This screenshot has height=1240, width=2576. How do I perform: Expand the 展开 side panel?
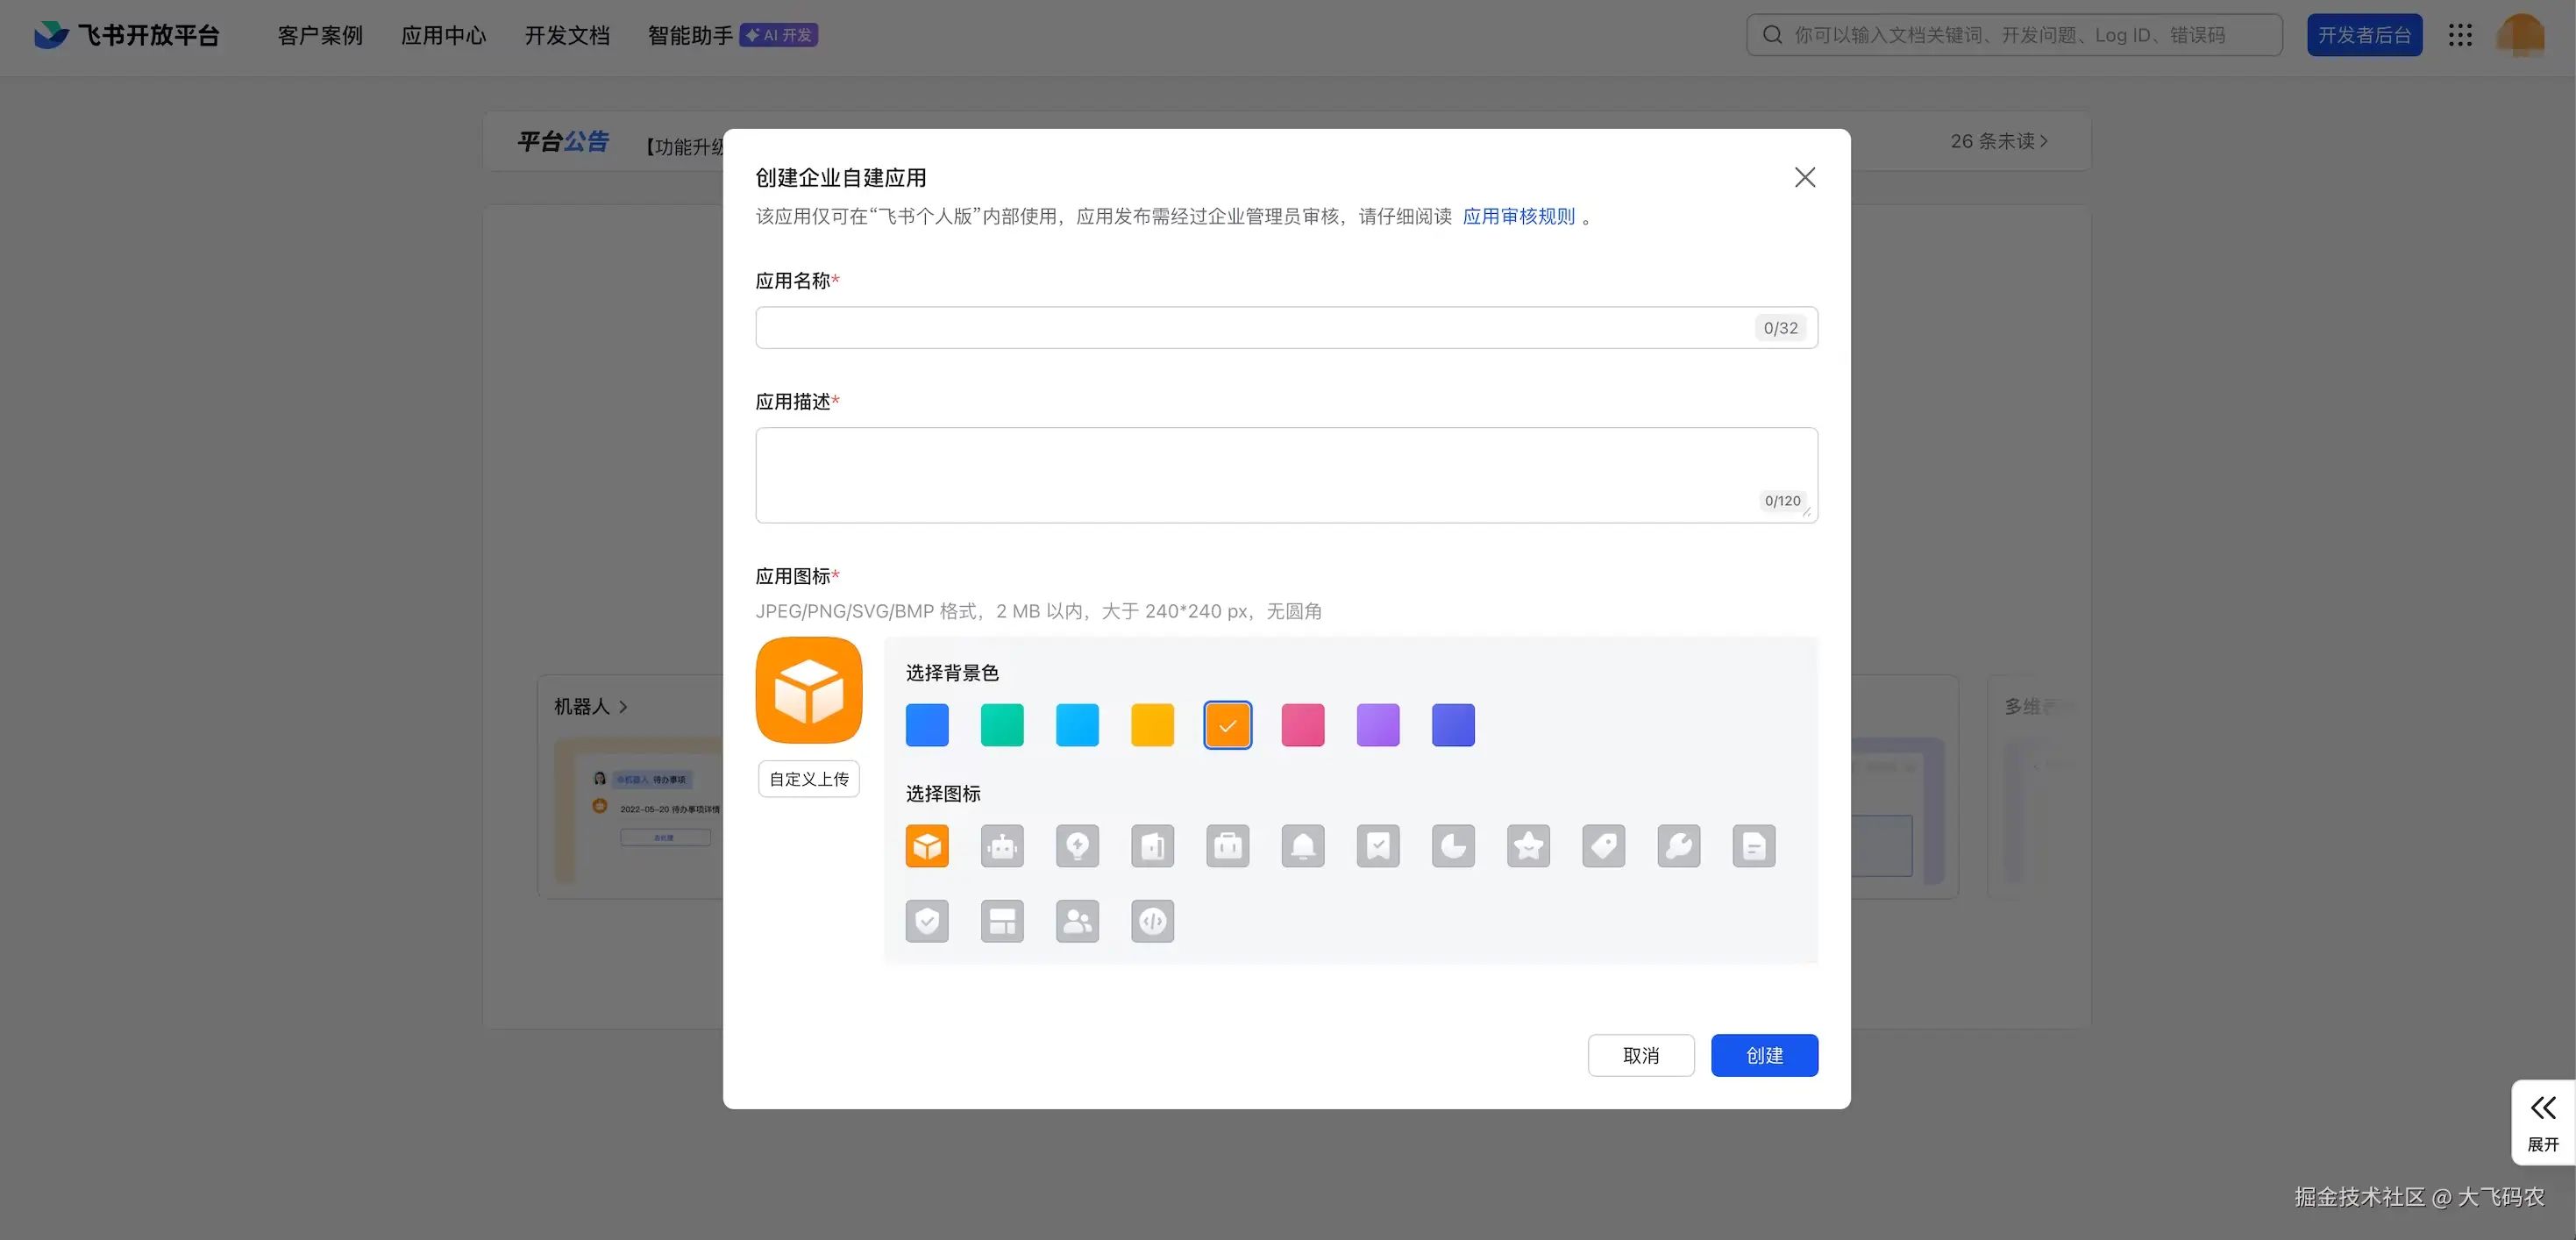click(2542, 1121)
